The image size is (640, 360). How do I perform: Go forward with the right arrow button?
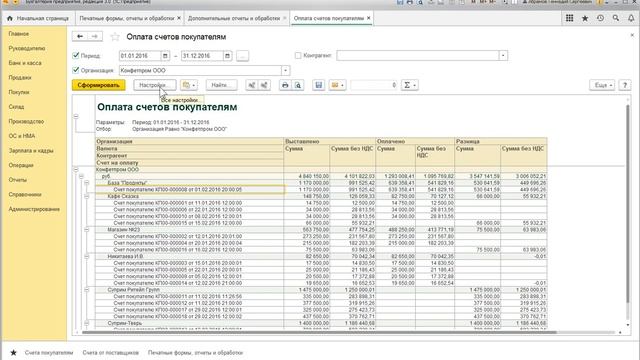[95, 37]
